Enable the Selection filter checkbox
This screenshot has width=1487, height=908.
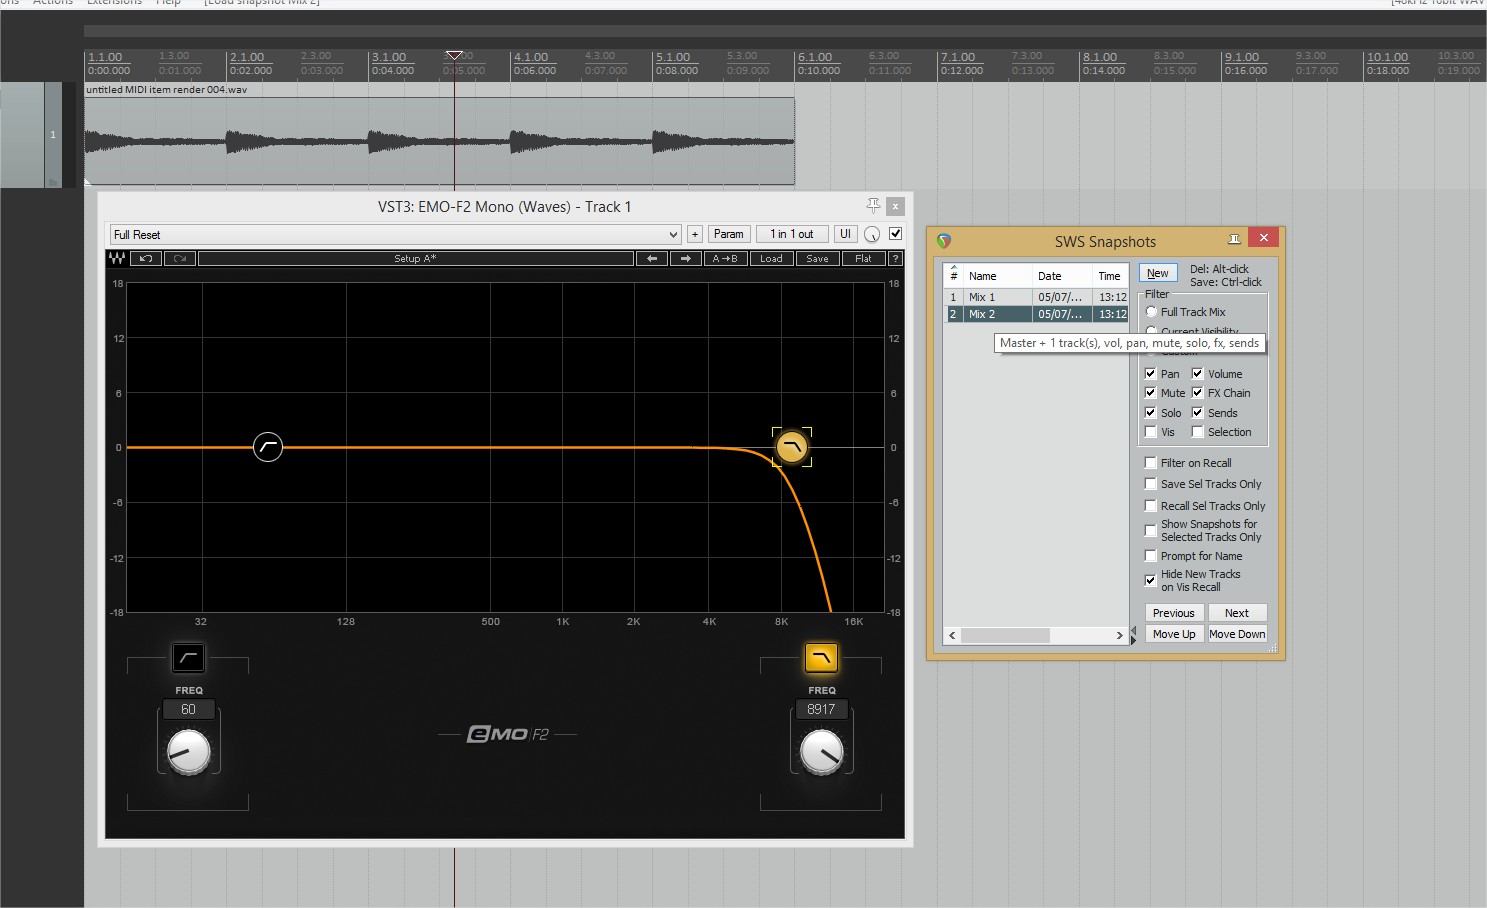point(1197,432)
